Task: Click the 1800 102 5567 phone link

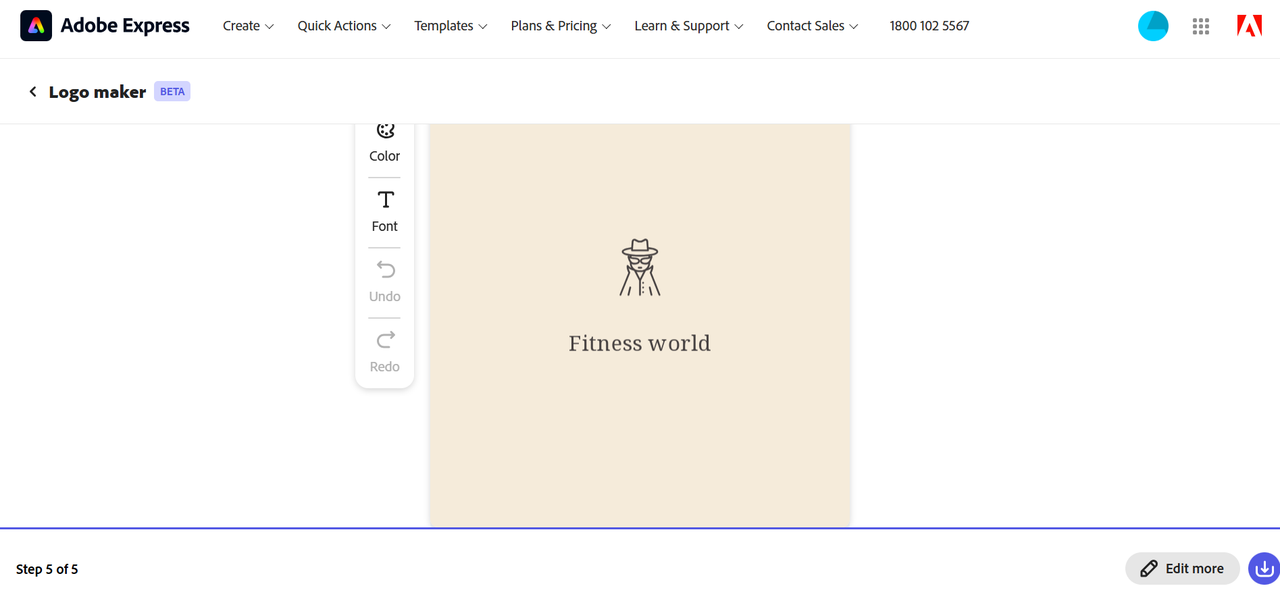Action: [x=929, y=26]
